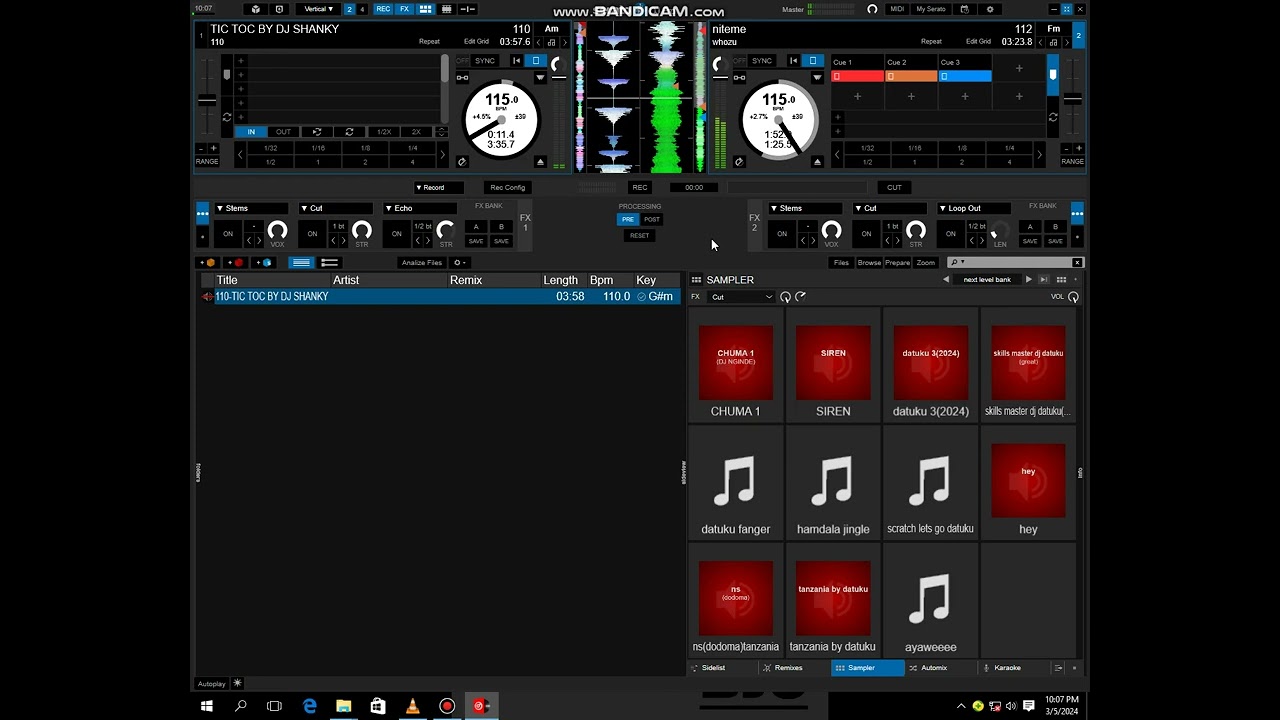Select POST processing mode
This screenshot has width=1280, height=720.
(652, 220)
